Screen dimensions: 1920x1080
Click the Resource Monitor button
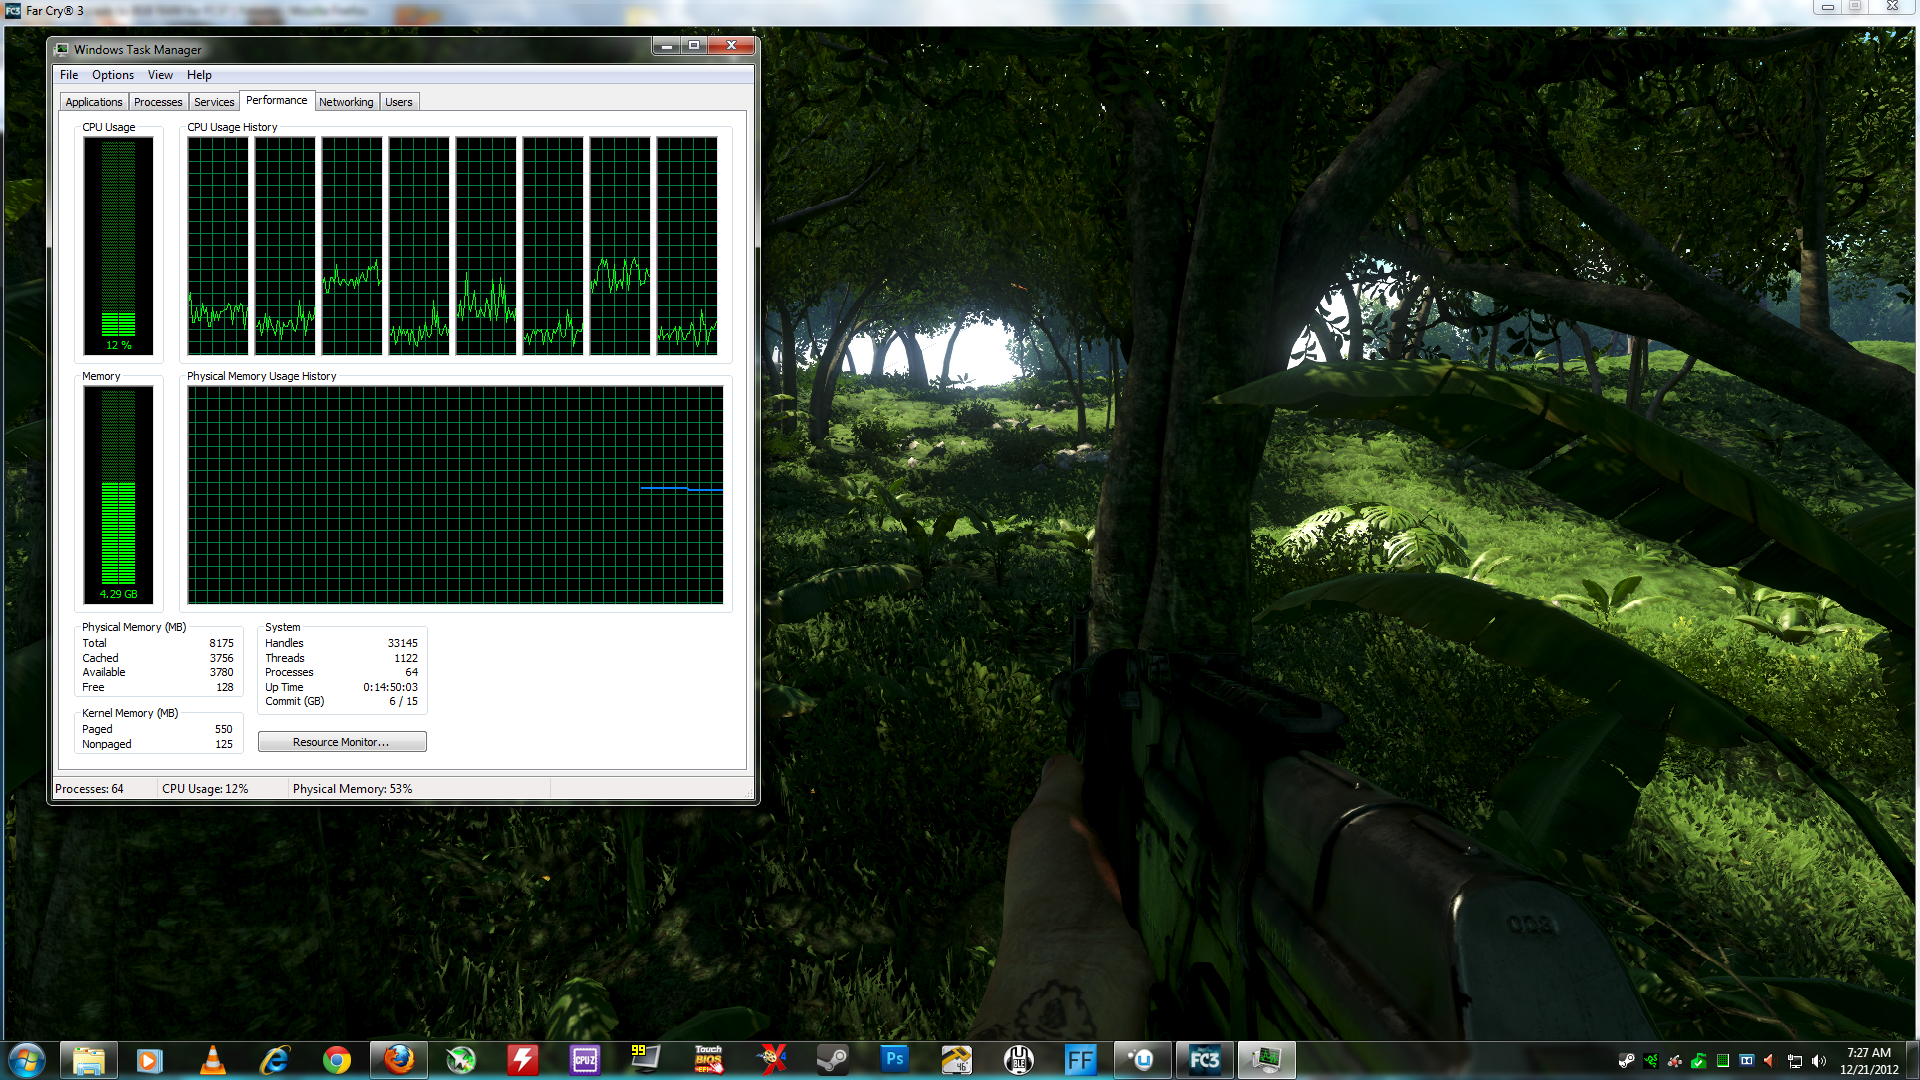click(342, 742)
